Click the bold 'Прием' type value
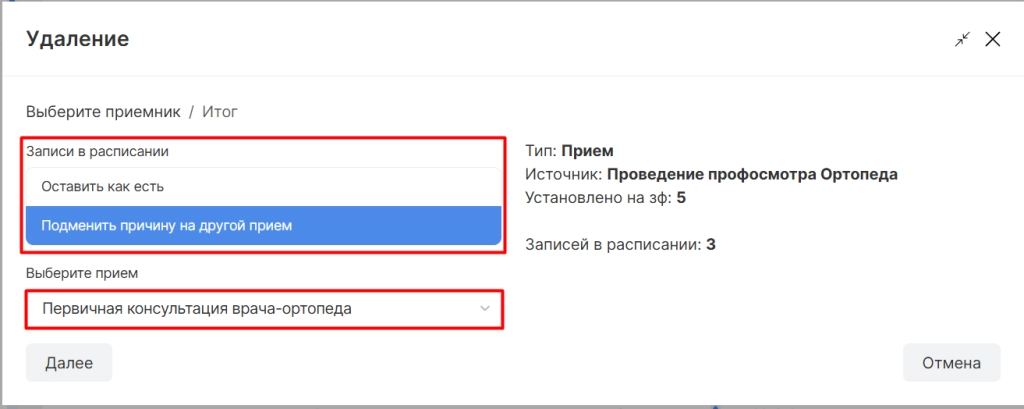The width and height of the screenshot is (1024, 409). (588, 151)
